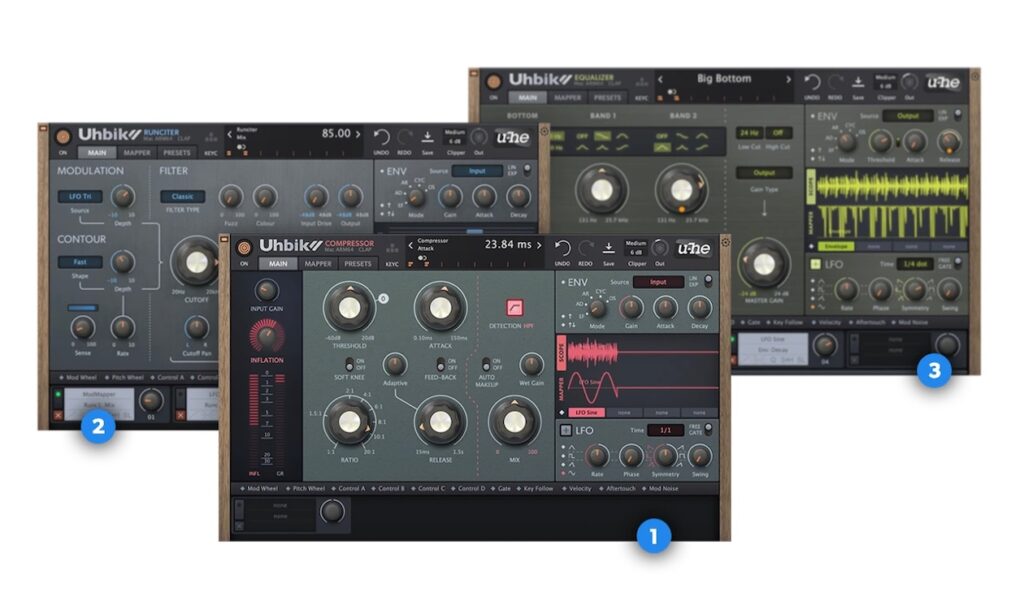
Task: Click the Compressor power ON icon
Action: point(243,248)
